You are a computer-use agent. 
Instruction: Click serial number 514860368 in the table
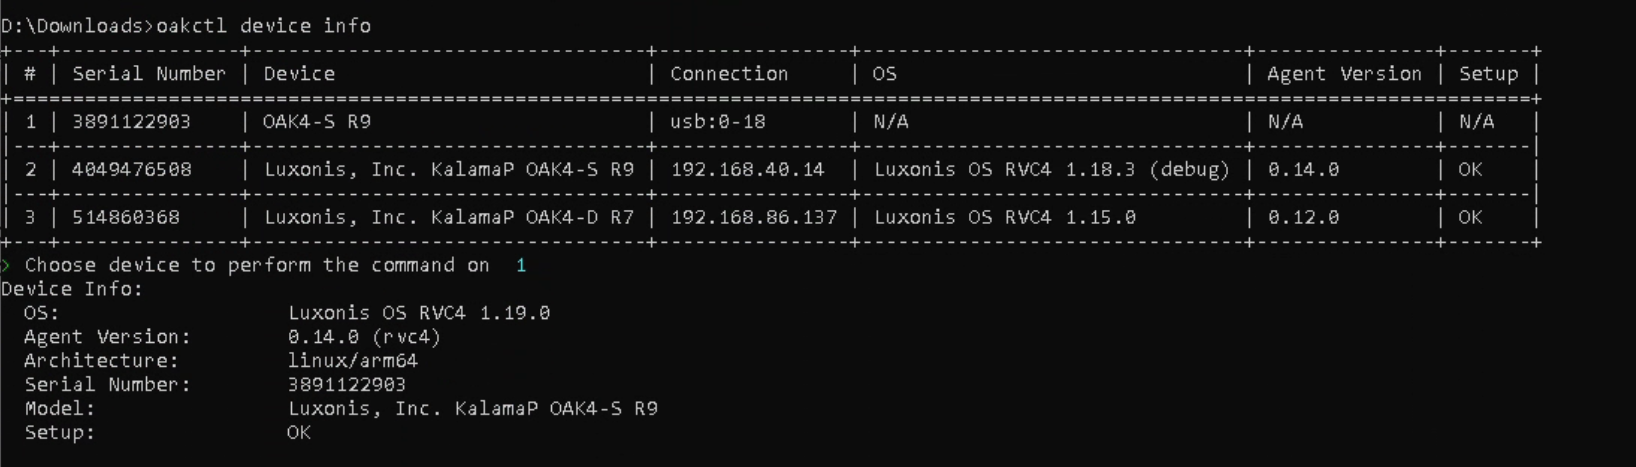(125, 217)
